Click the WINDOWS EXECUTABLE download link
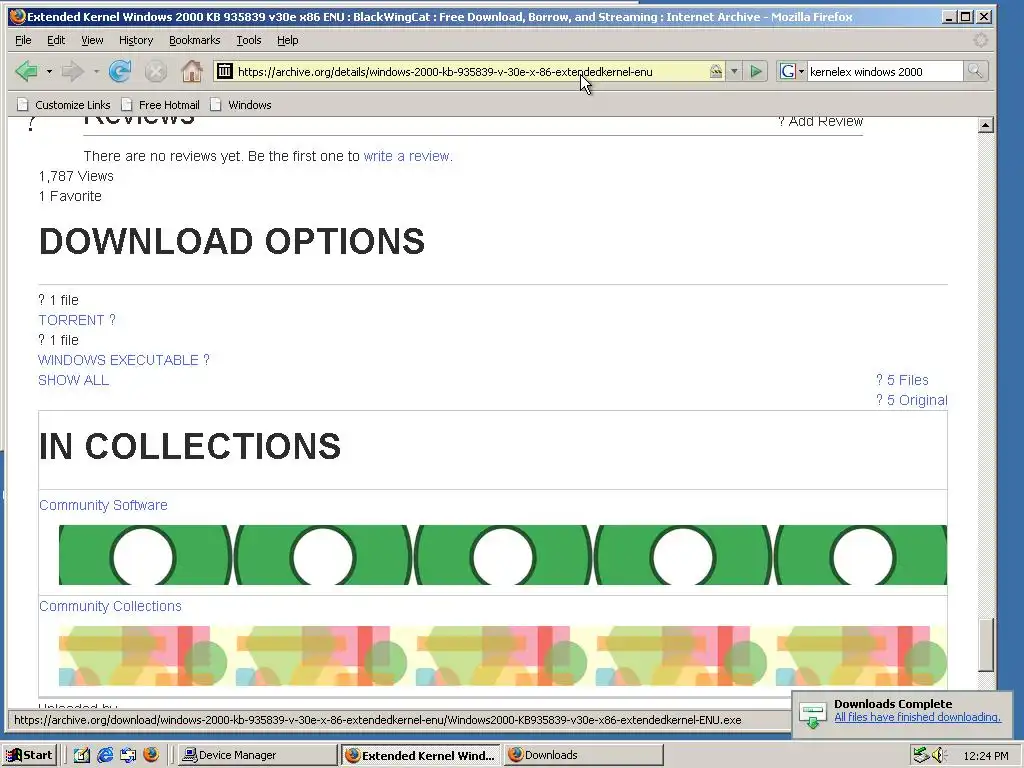Image resolution: width=1024 pixels, height=768 pixels. 123,360
